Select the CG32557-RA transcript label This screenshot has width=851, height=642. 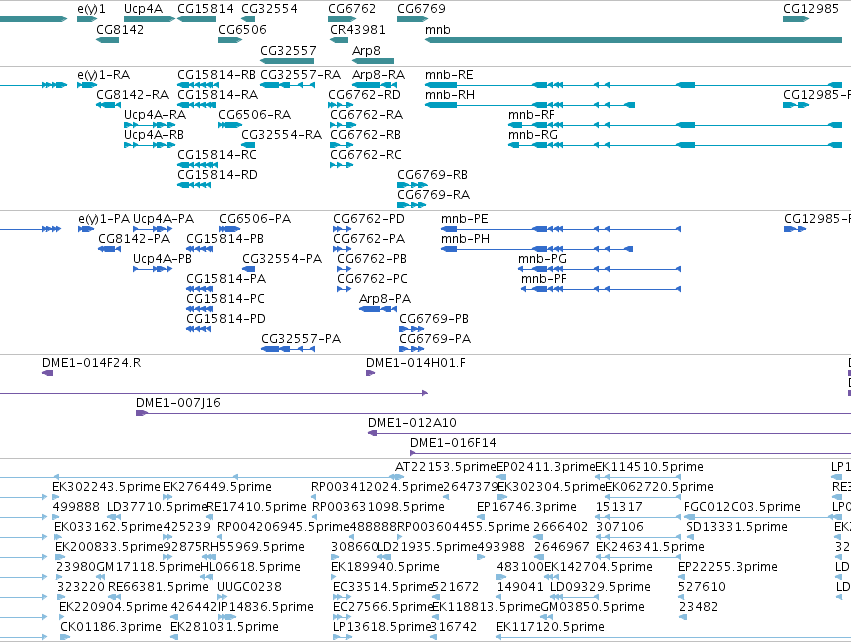(301, 74)
